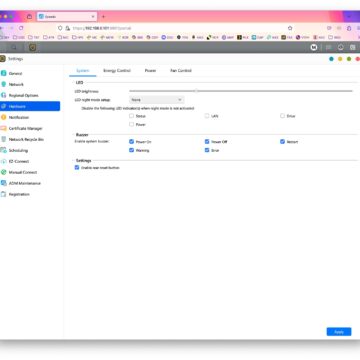Check the Power LED indicator checkbox

131,124
